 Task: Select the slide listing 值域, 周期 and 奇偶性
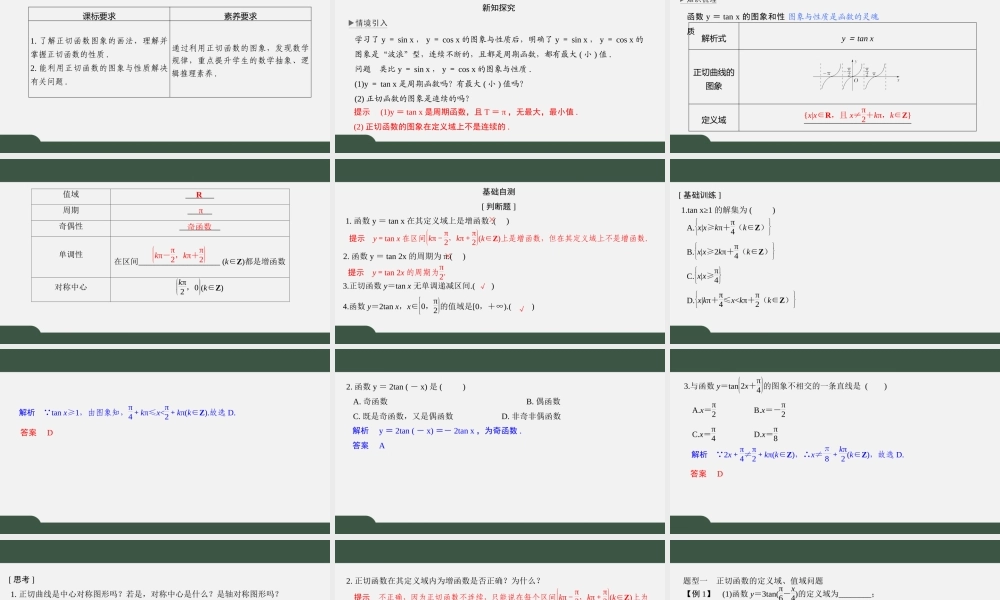(x=165, y=255)
